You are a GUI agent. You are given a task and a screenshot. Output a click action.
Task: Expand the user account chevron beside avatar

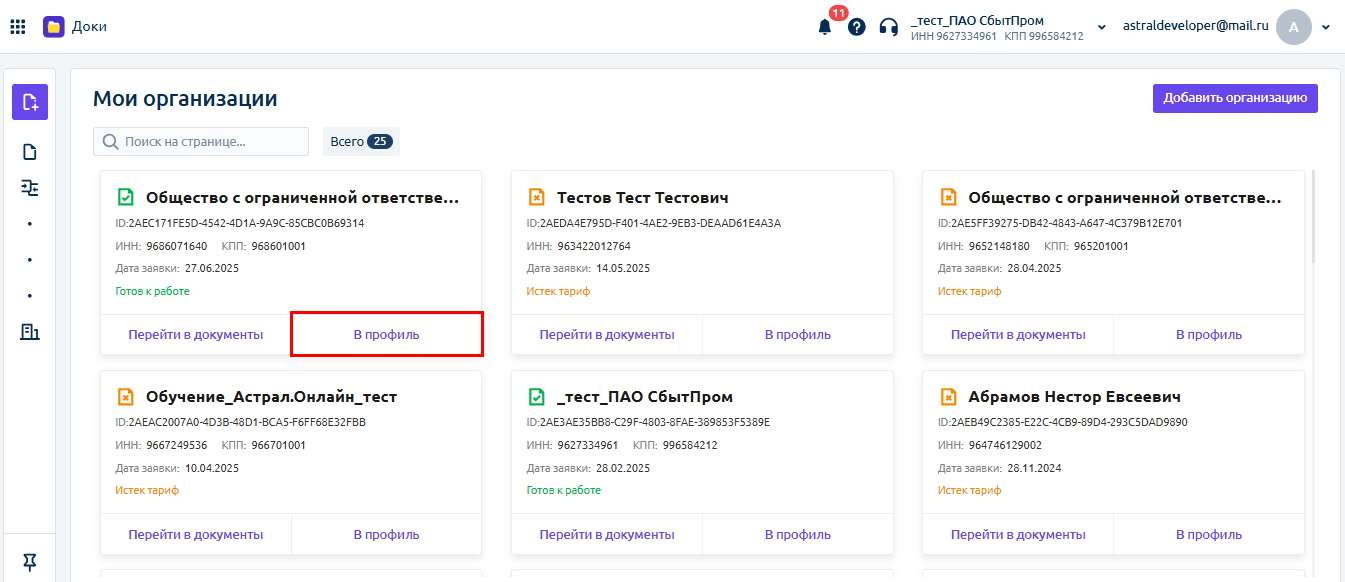[x=1326, y=27]
